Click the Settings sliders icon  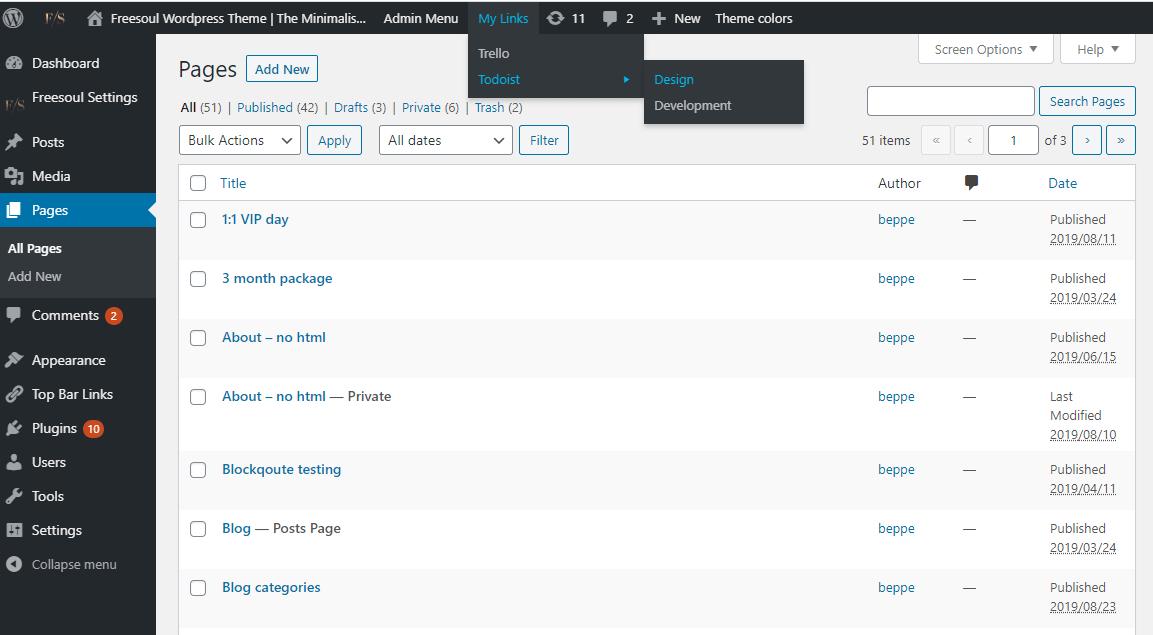(14, 530)
